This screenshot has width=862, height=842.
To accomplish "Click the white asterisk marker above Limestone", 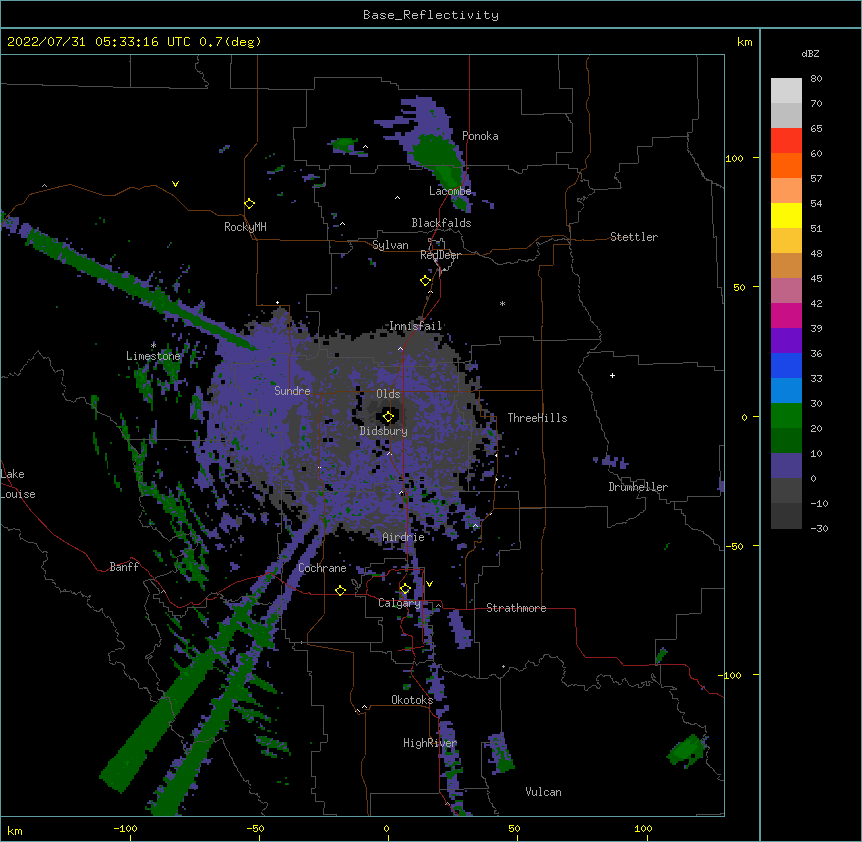I will coord(153,345).
